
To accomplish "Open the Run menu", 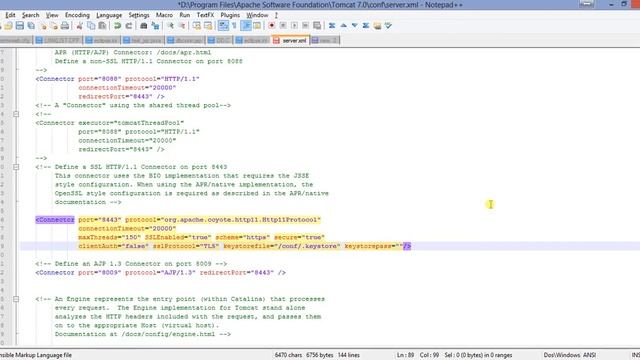I will (184, 15).
